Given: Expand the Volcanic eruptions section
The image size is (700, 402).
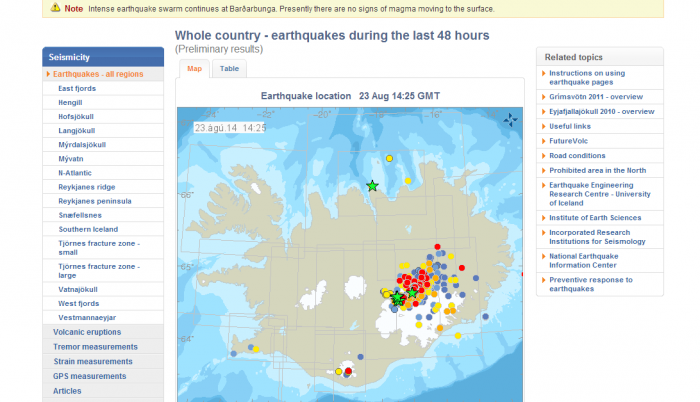Looking at the screenshot, I should [87, 332].
